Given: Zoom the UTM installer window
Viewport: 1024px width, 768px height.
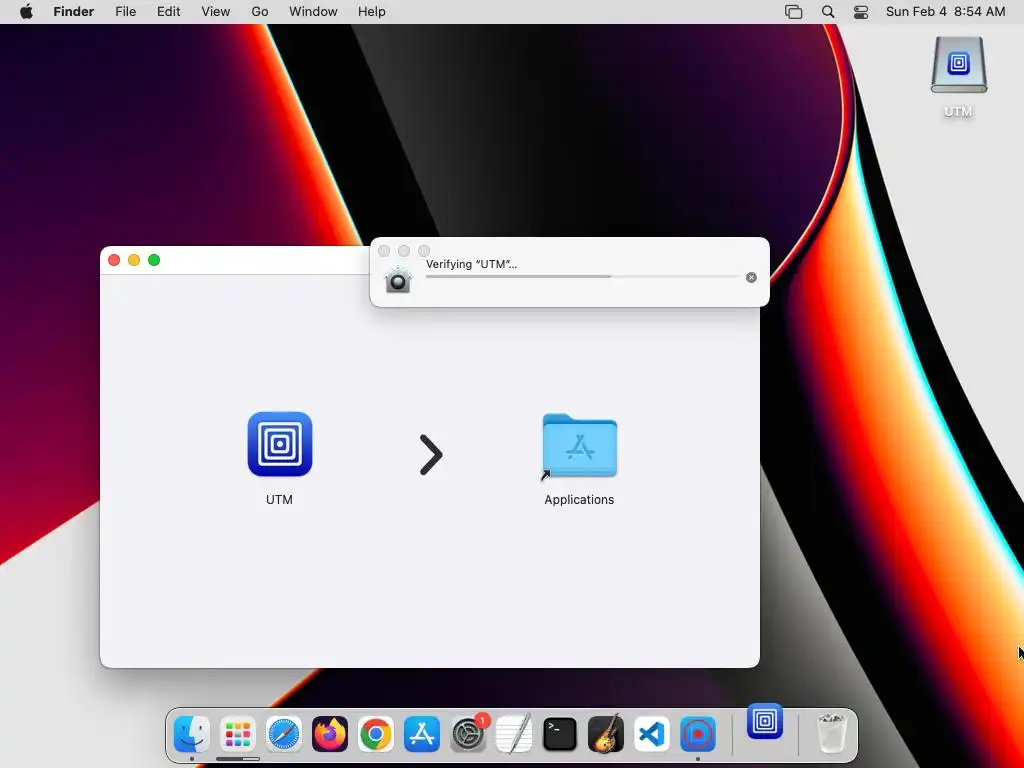Looking at the screenshot, I should tap(154, 260).
